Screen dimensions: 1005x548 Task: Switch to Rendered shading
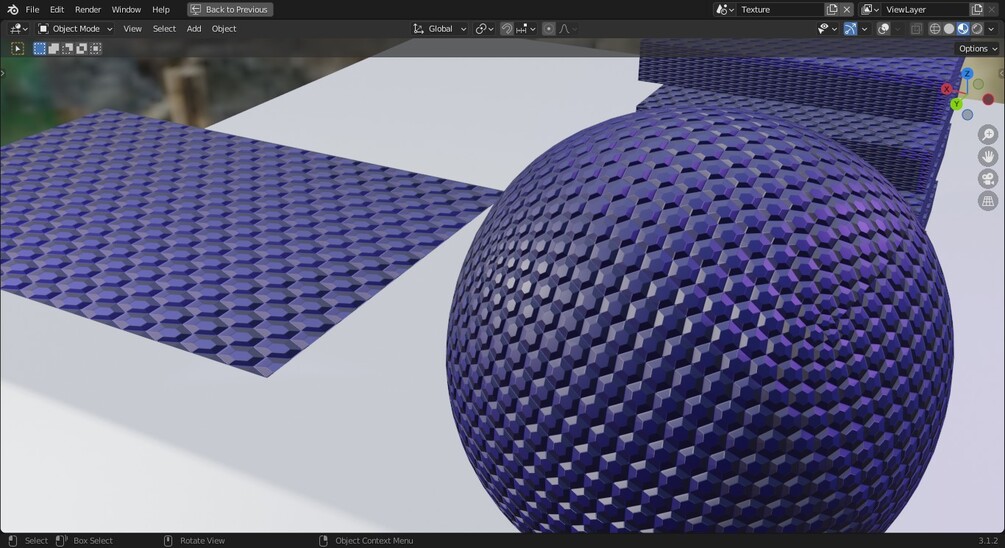point(977,29)
